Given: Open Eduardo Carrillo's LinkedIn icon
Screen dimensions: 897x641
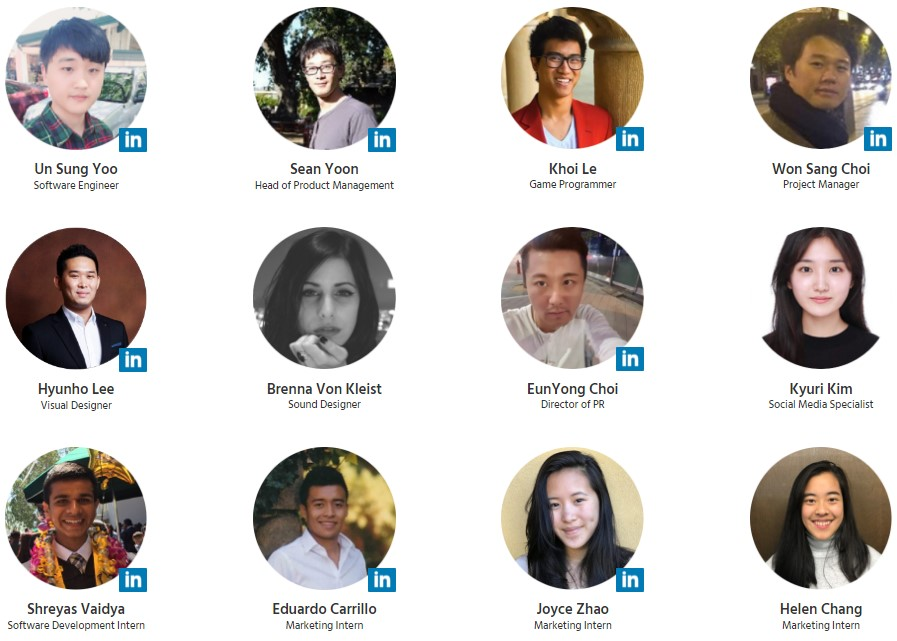Looking at the screenshot, I should 382,580.
